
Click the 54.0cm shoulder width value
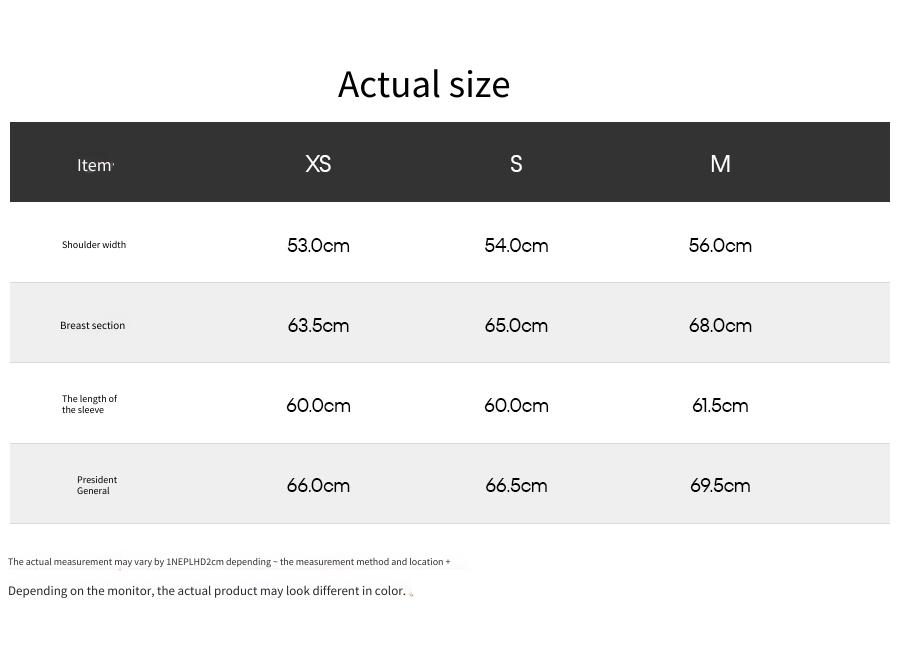516,246
